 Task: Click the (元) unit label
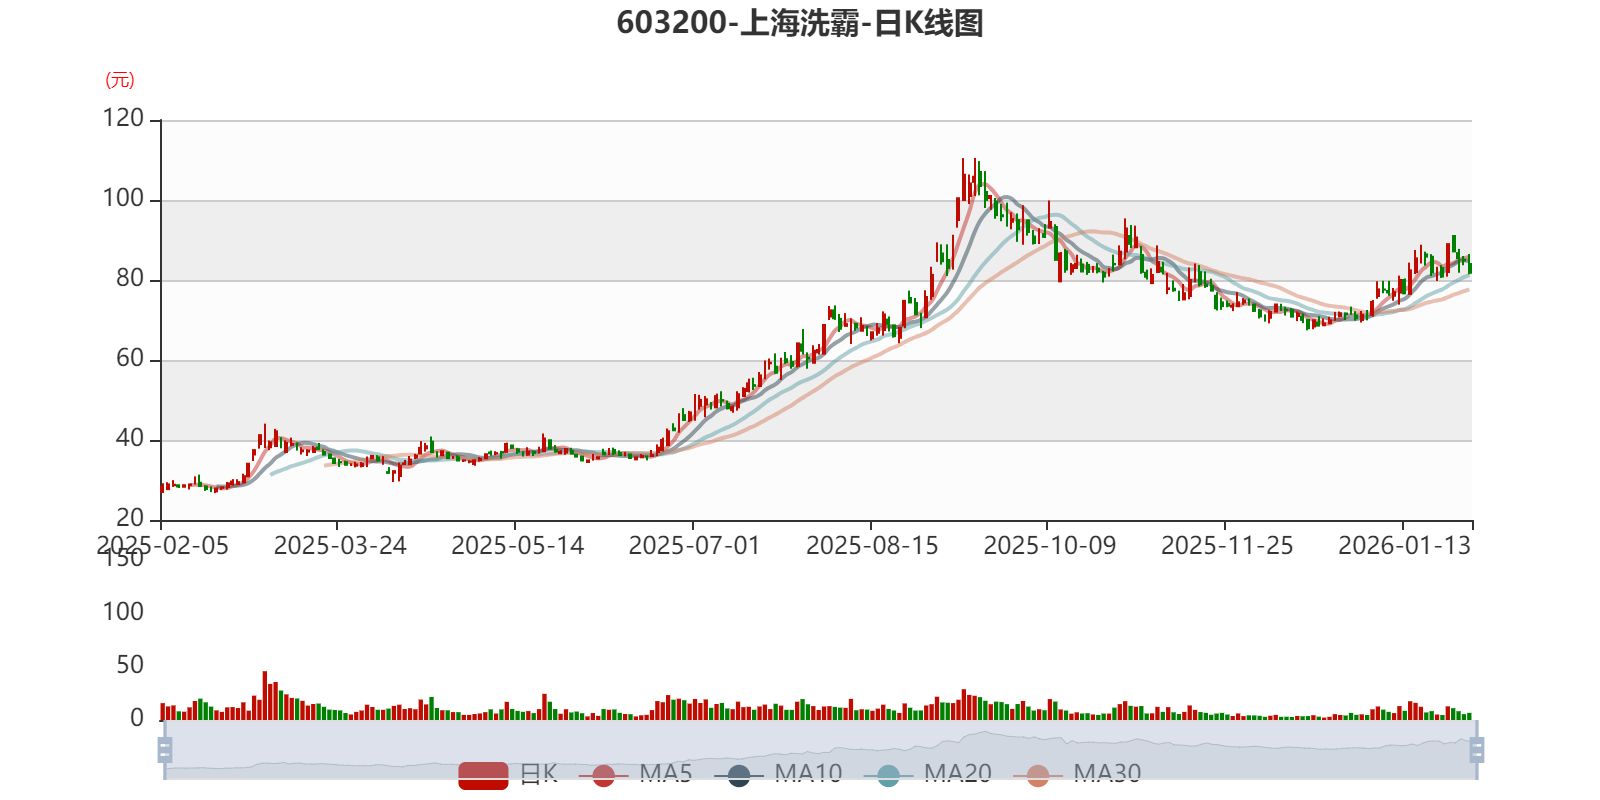pyautogui.click(x=120, y=80)
